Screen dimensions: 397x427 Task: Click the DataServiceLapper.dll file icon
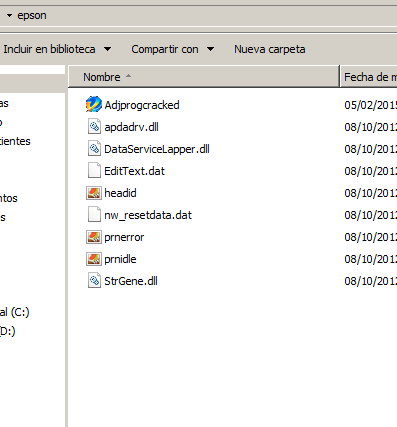(x=94, y=149)
